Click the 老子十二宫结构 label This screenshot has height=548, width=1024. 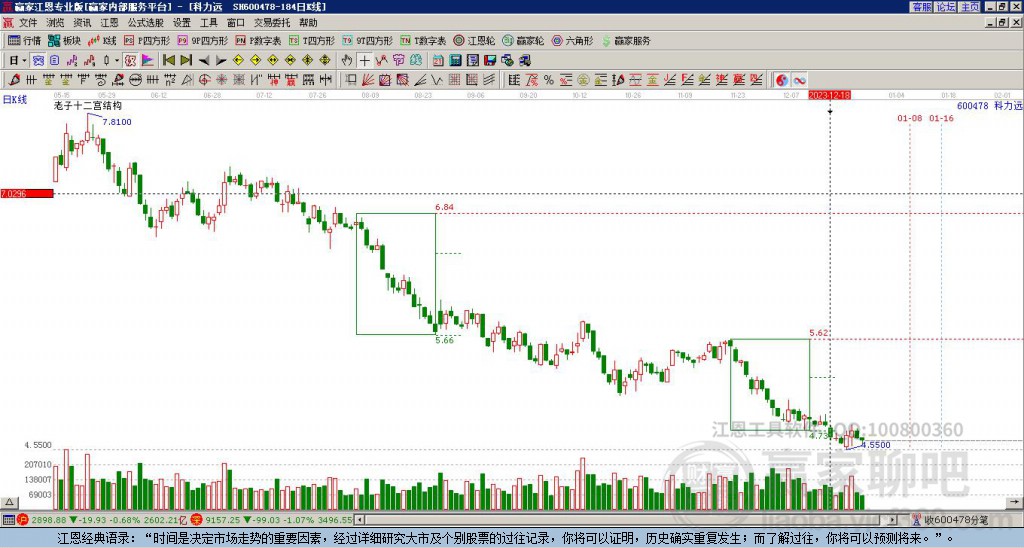point(88,106)
